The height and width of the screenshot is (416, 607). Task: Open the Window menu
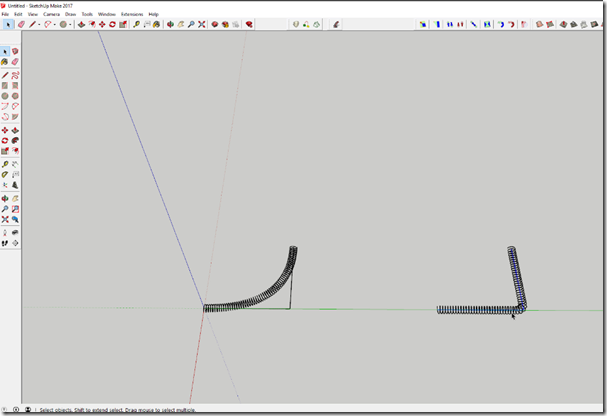click(107, 14)
